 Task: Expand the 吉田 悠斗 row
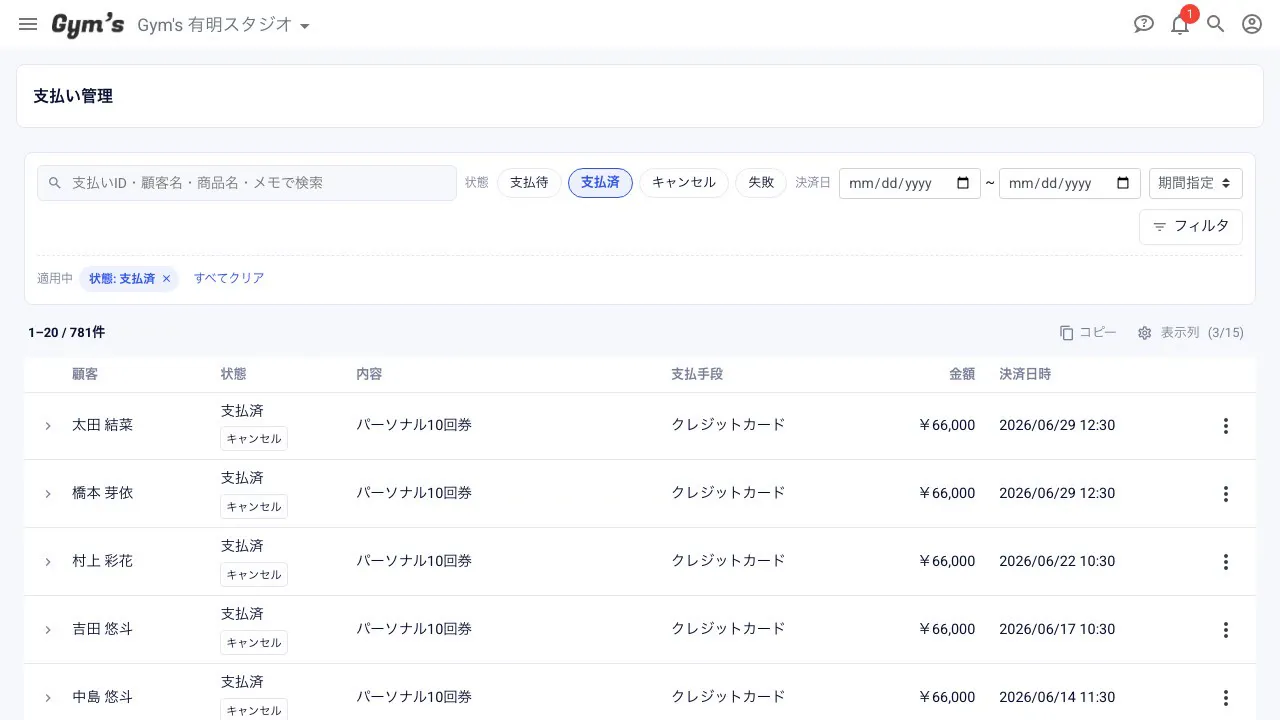click(x=48, y=630)
